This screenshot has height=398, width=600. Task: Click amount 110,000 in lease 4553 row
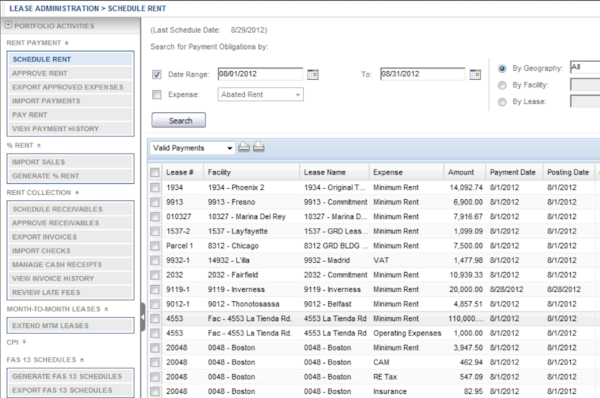click(x=466, y=318)
